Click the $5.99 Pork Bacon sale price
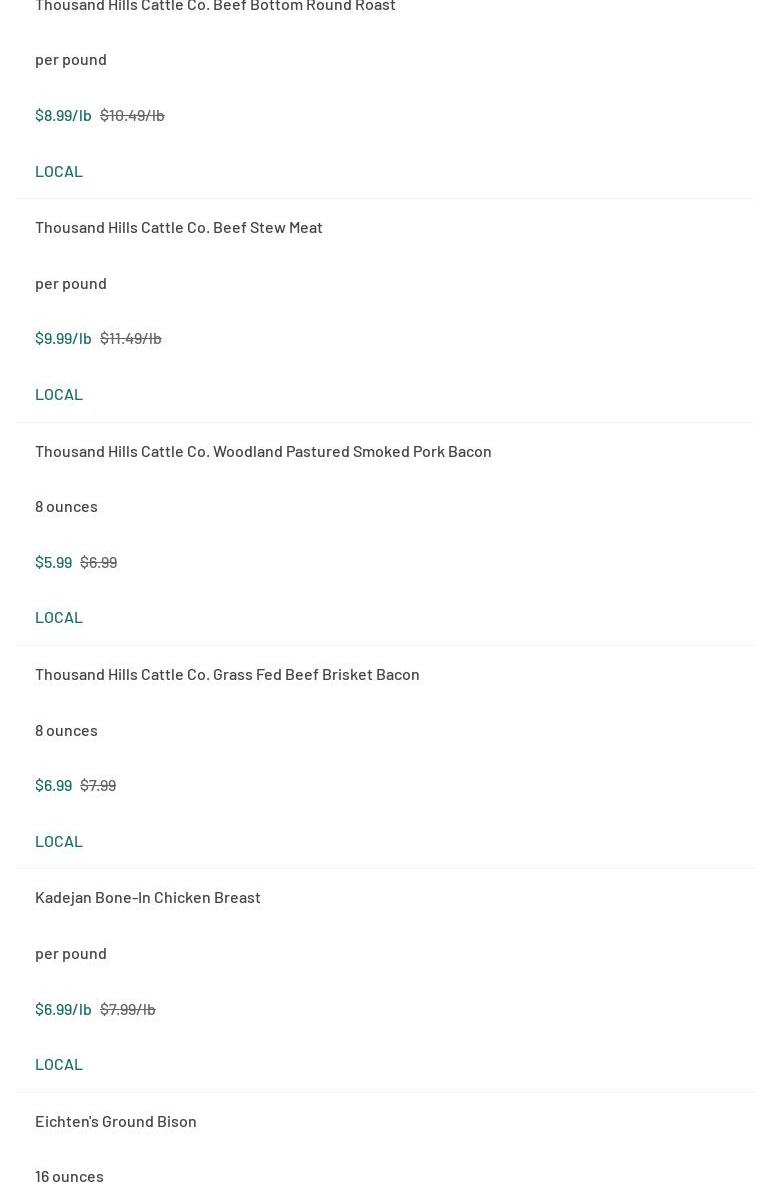 [53, 562]
